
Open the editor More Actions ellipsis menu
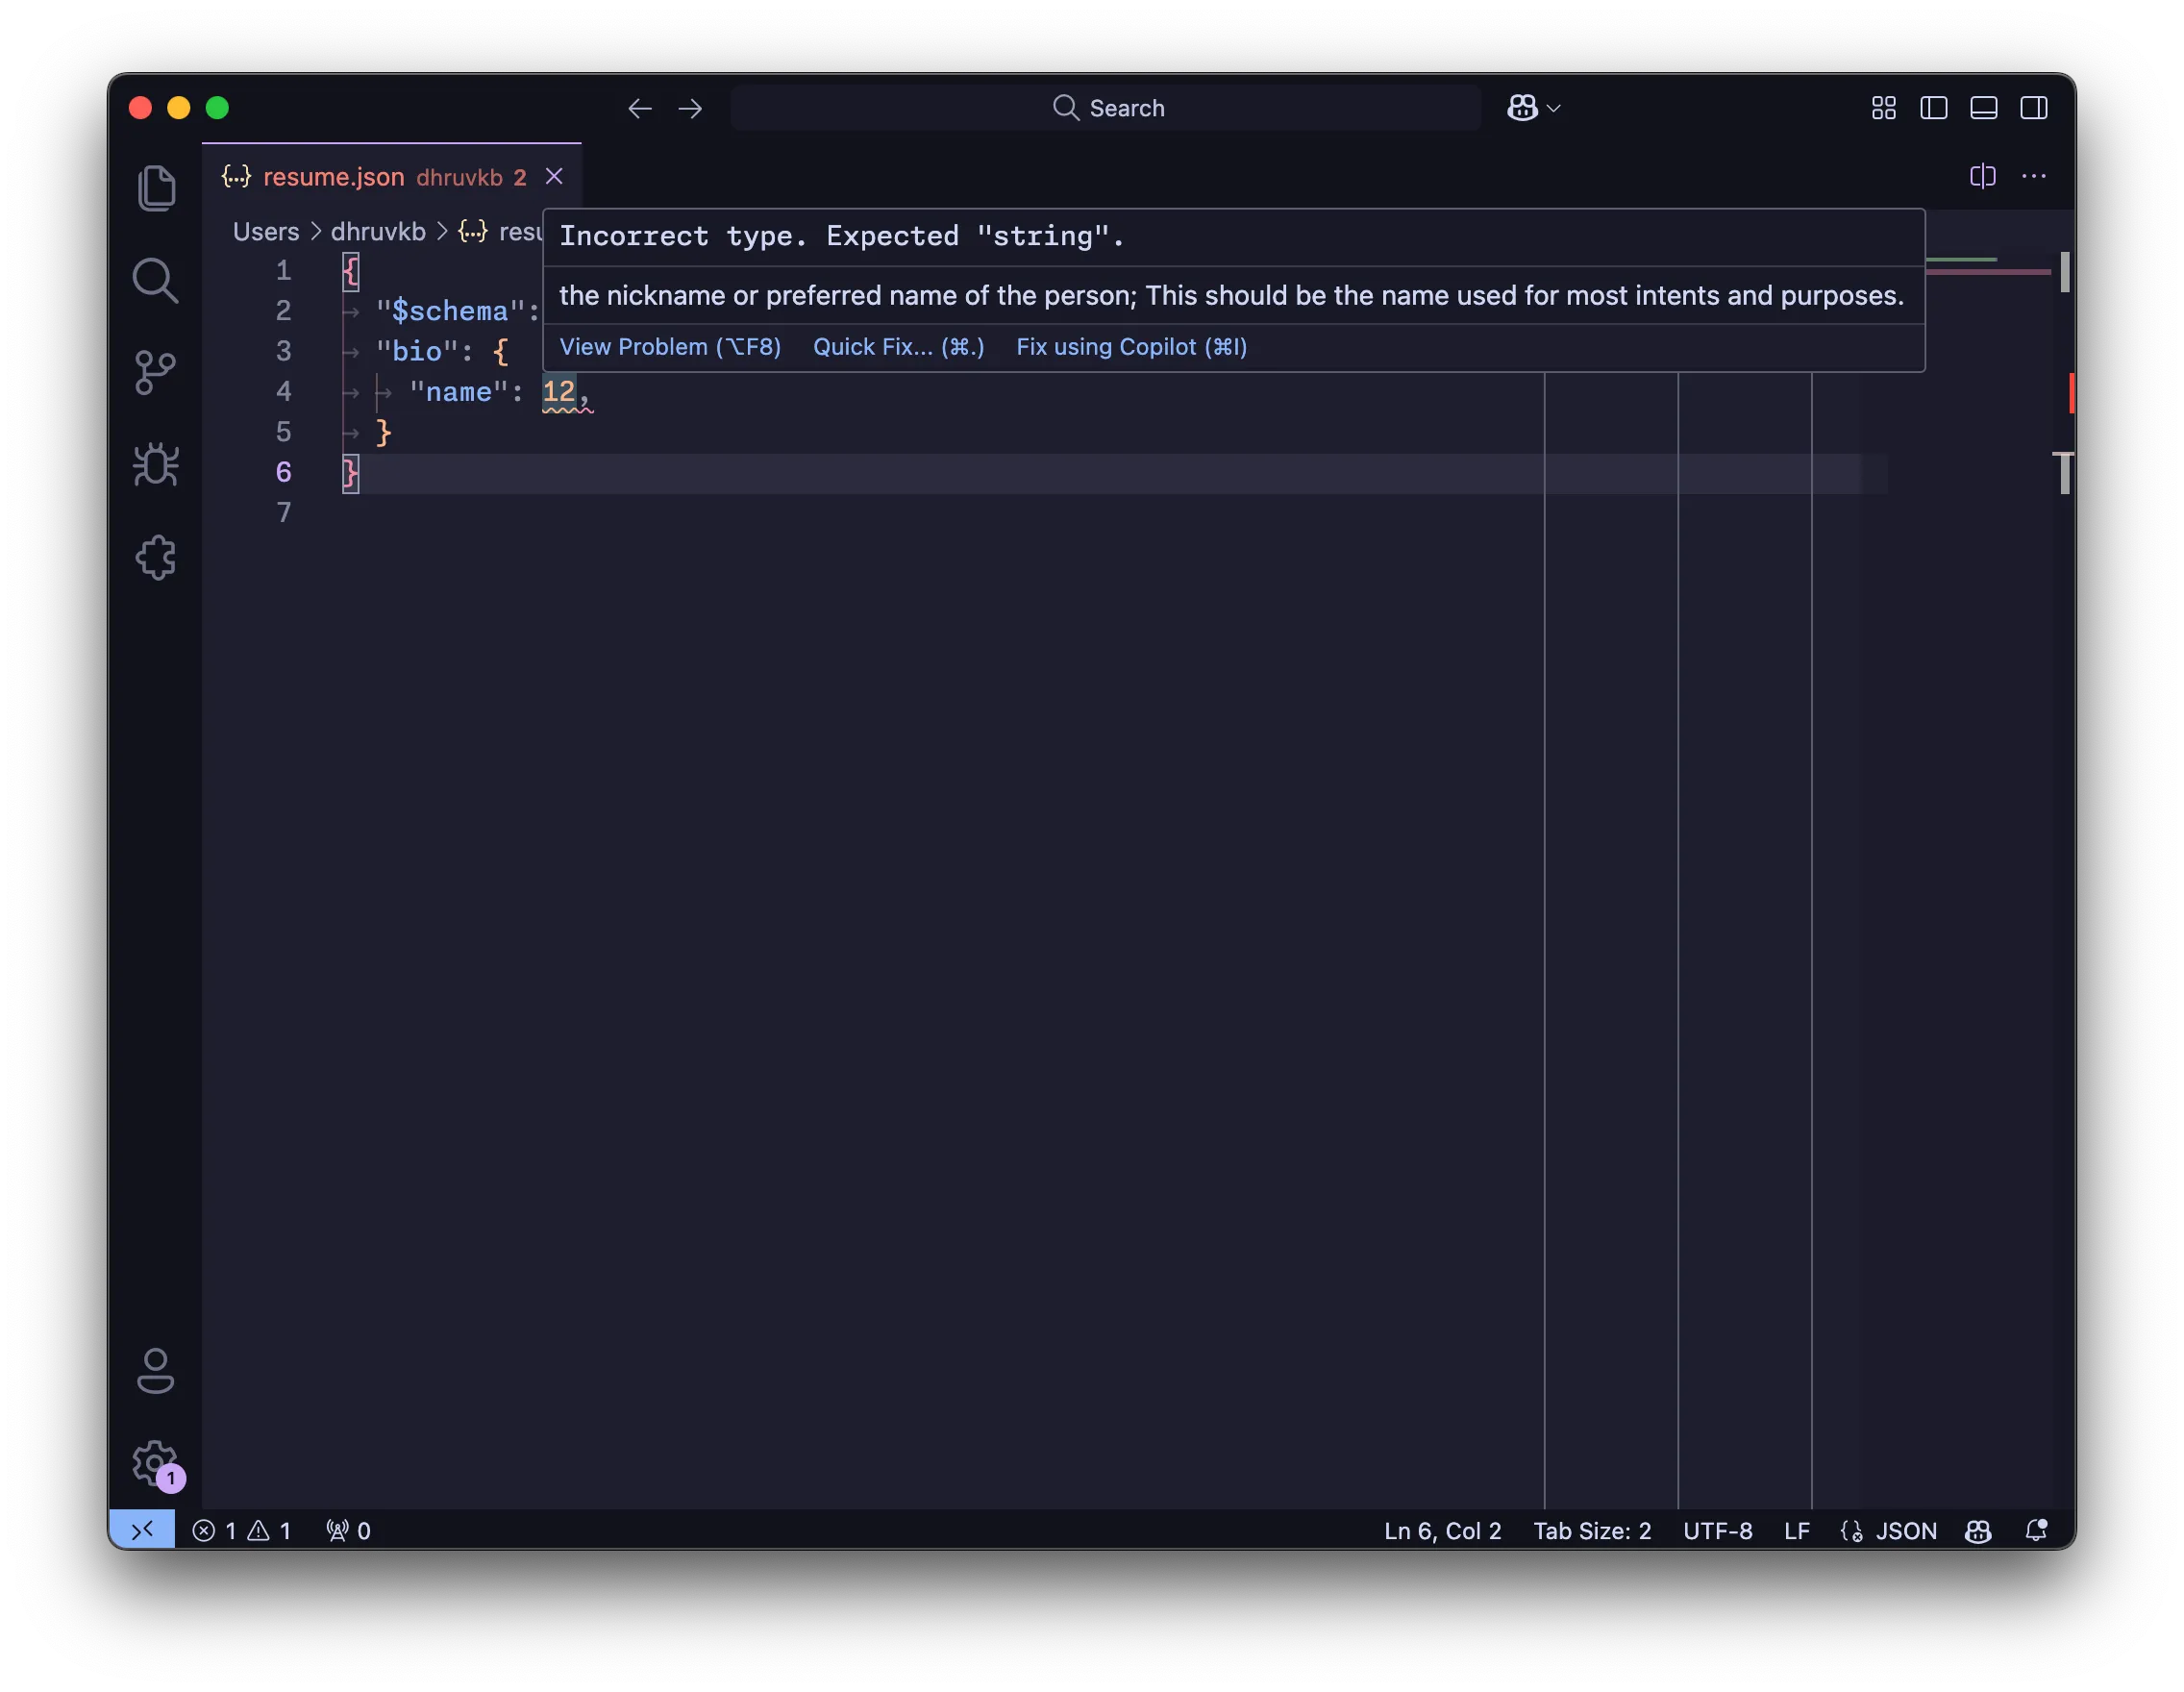pyautogui.click(x=2033, y=176)
